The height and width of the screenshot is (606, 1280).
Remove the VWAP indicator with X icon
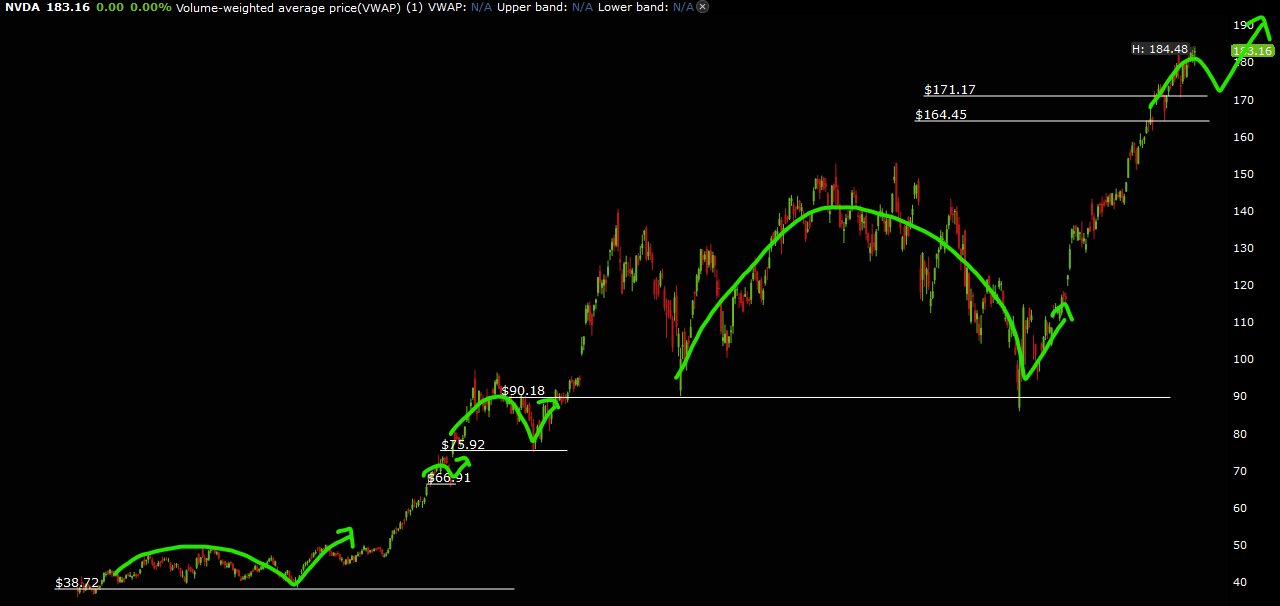[x=702, y=7]
